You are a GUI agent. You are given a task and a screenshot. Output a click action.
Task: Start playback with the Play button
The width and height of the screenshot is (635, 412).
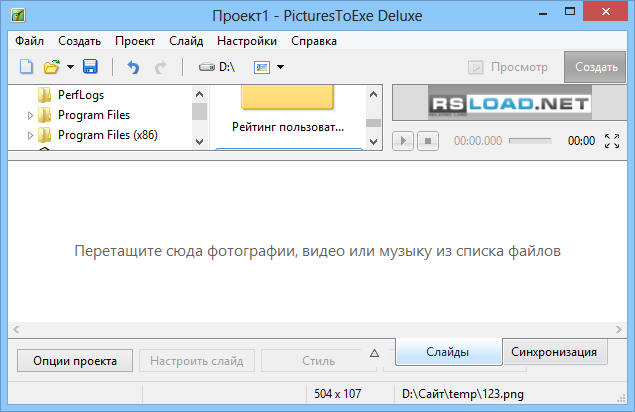(x=403, y=141)
